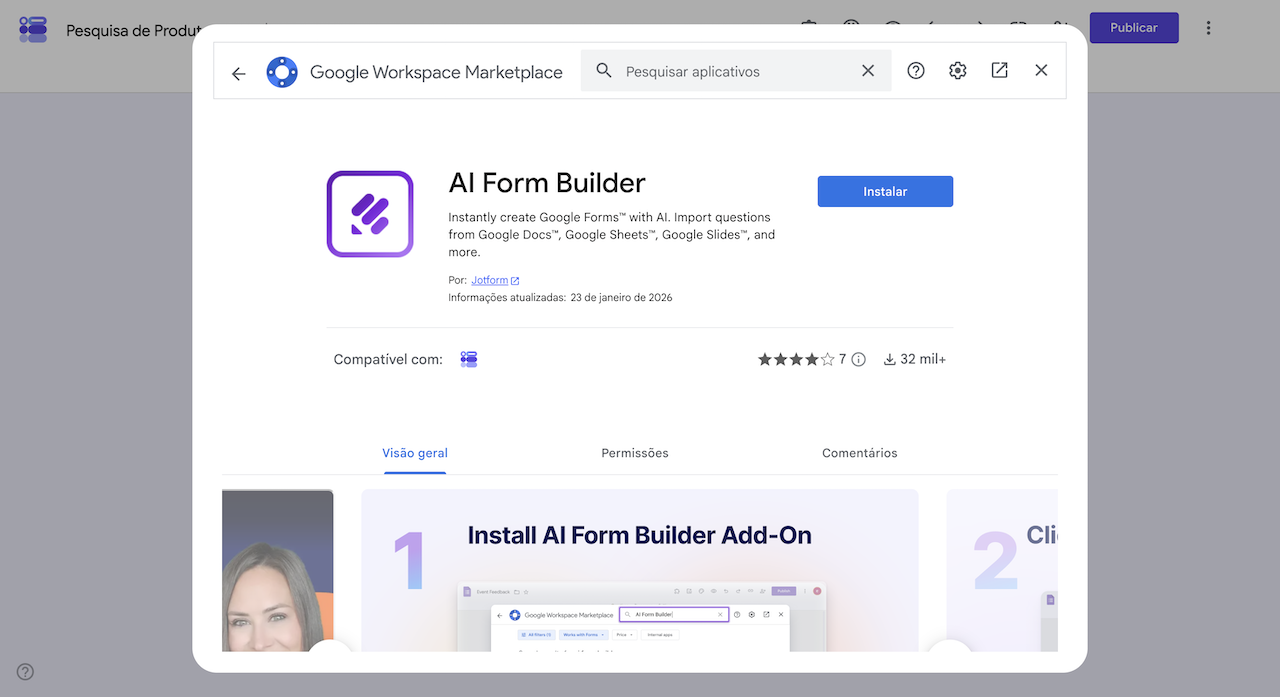Open the rating info icon
The width and height of the screenshot is (1280, 697).
[x=859, y=359]
